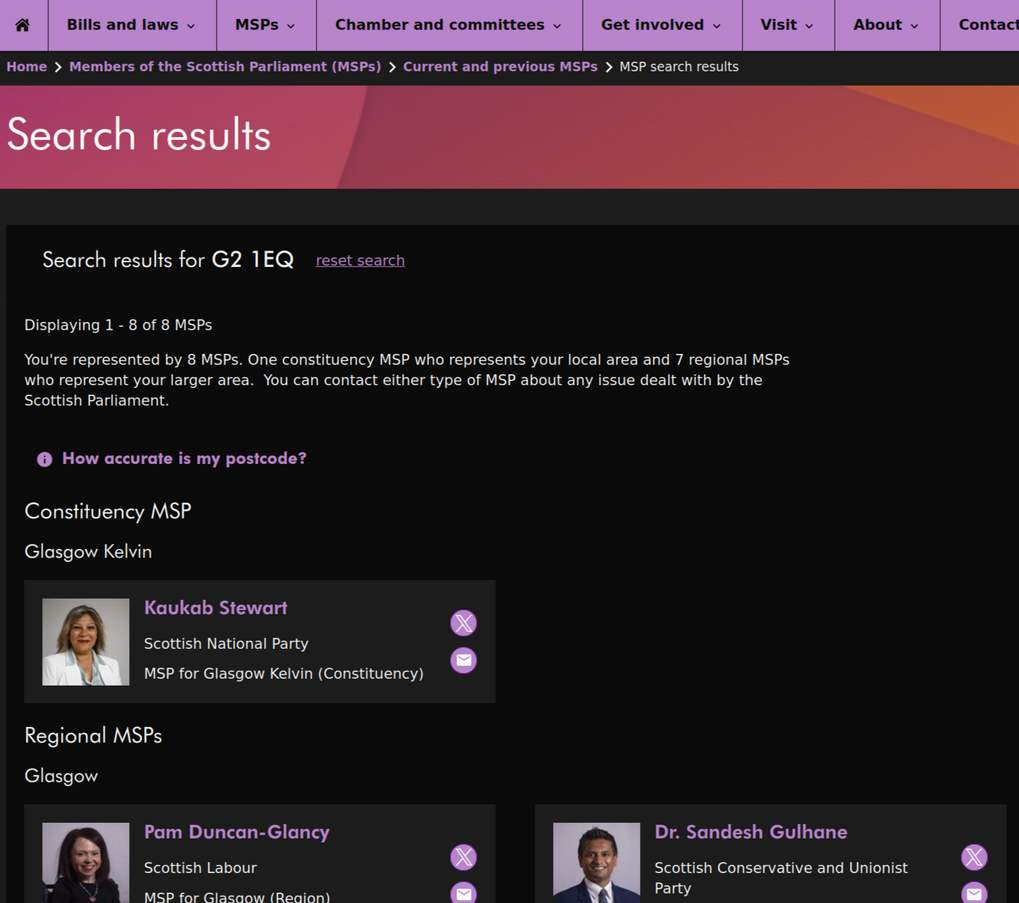Open the MSPs dropdown menu

coord(264,25)
